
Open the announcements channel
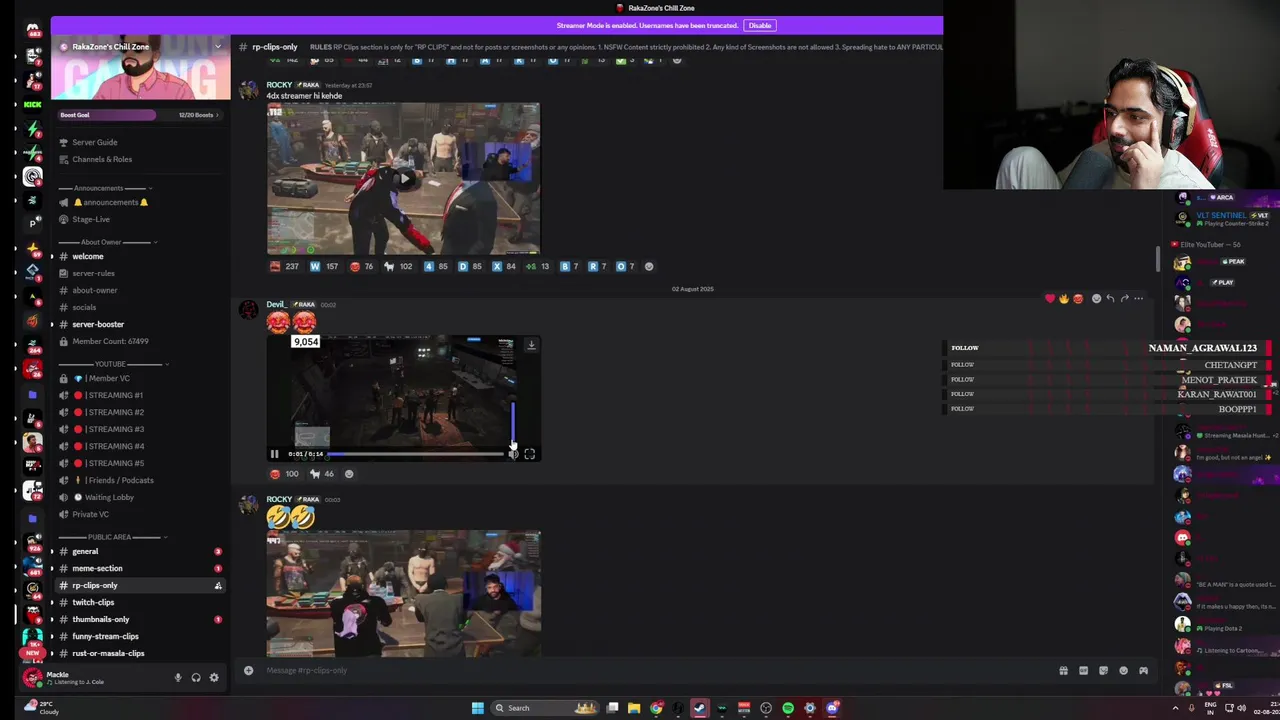tap(110, 202)
